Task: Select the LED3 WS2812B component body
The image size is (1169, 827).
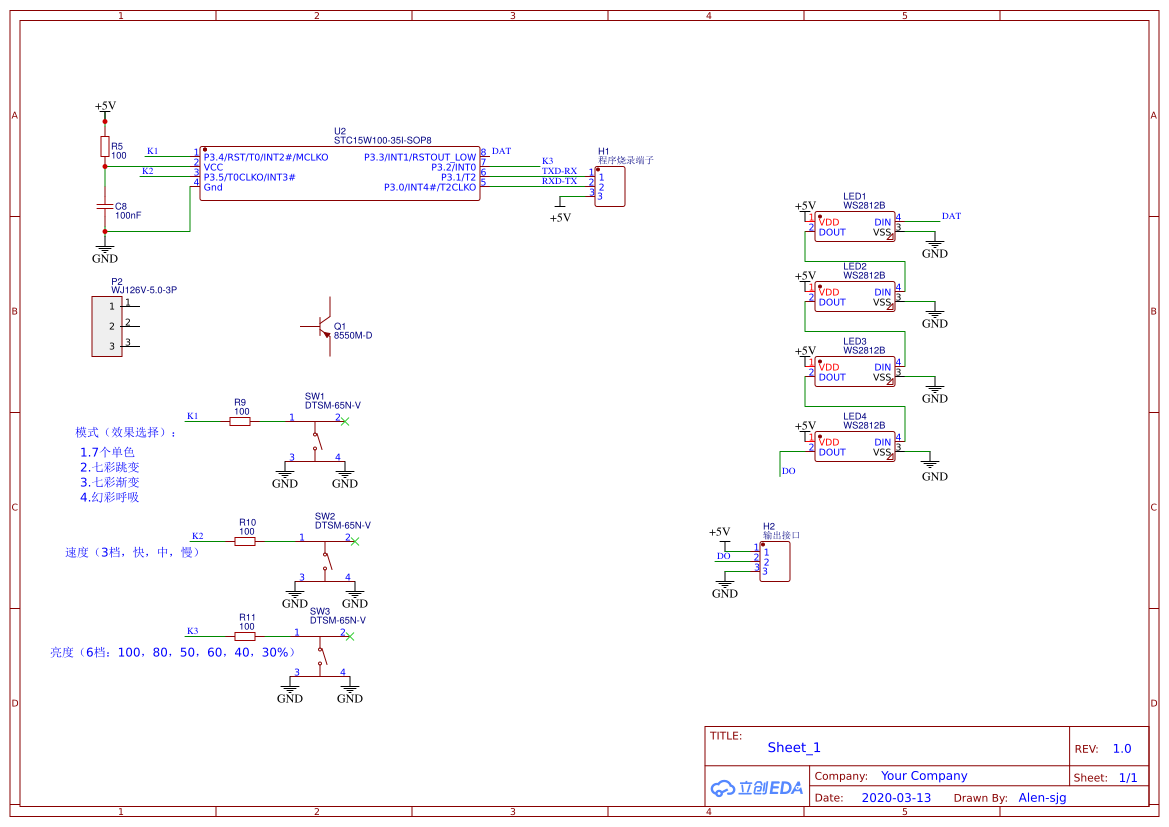Action: (854, 372)
